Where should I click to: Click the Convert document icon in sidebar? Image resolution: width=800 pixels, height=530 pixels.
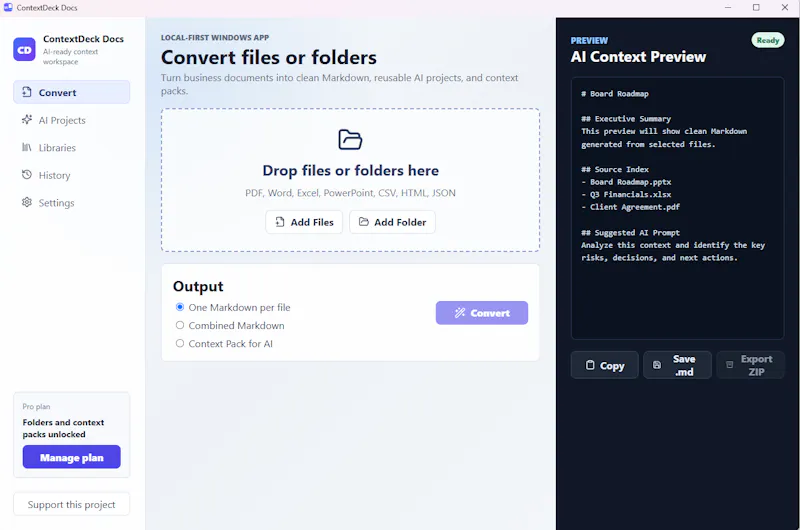(x=27, y=92)
